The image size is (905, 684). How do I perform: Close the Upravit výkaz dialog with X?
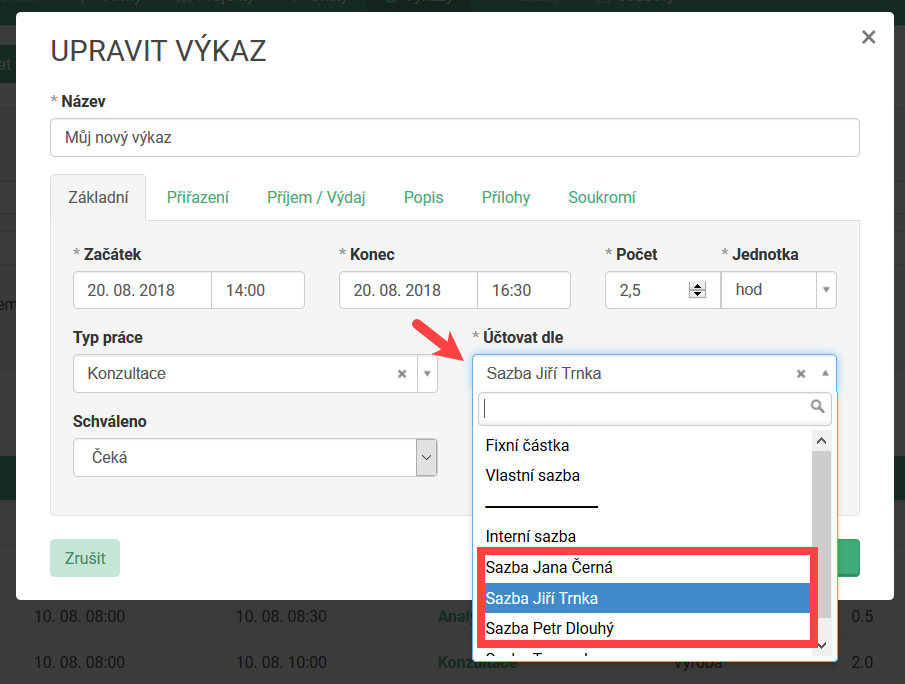(868, 38)
